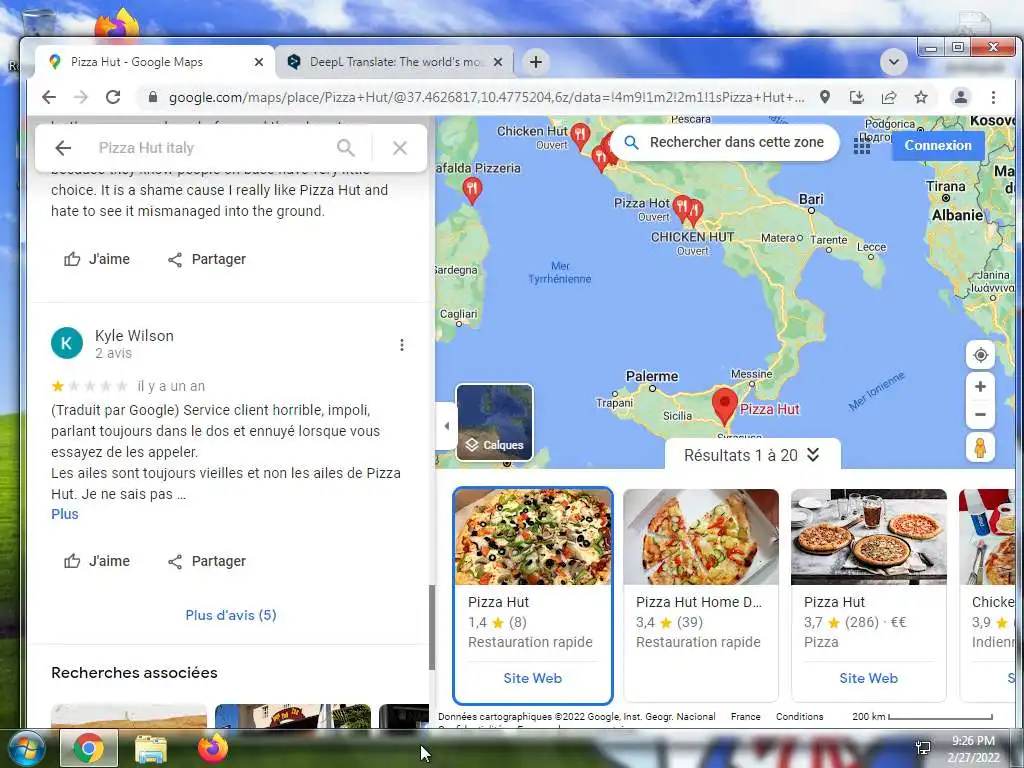Click Chrome icon in the taskbar
The image size is (1024, 768).
pos(88,748)
